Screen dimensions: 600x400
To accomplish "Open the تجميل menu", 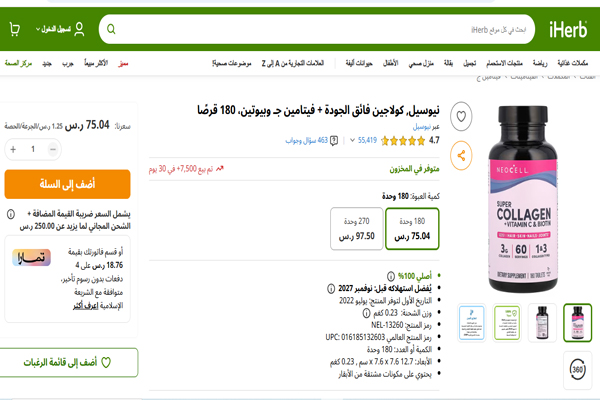I will [x=470, y=63].
